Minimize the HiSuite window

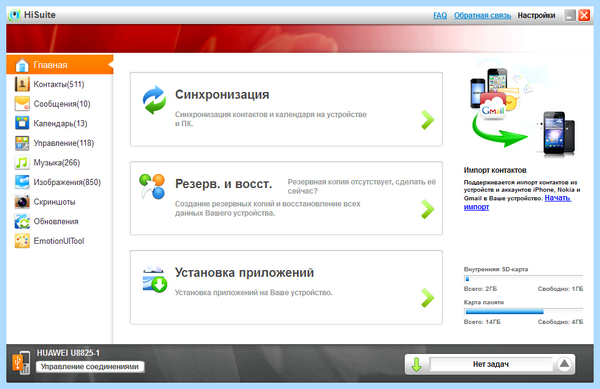[x=570, y=15]
